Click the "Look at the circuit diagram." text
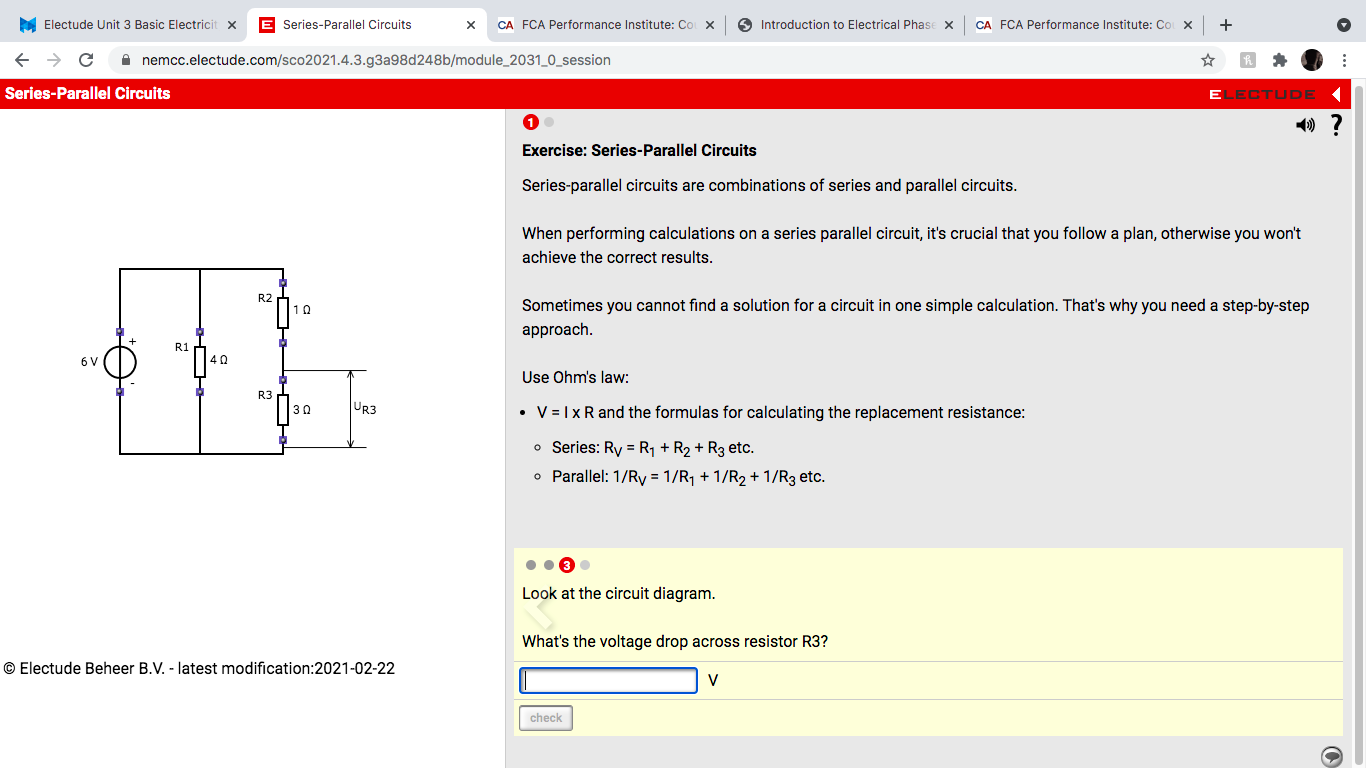 [619, 594]
